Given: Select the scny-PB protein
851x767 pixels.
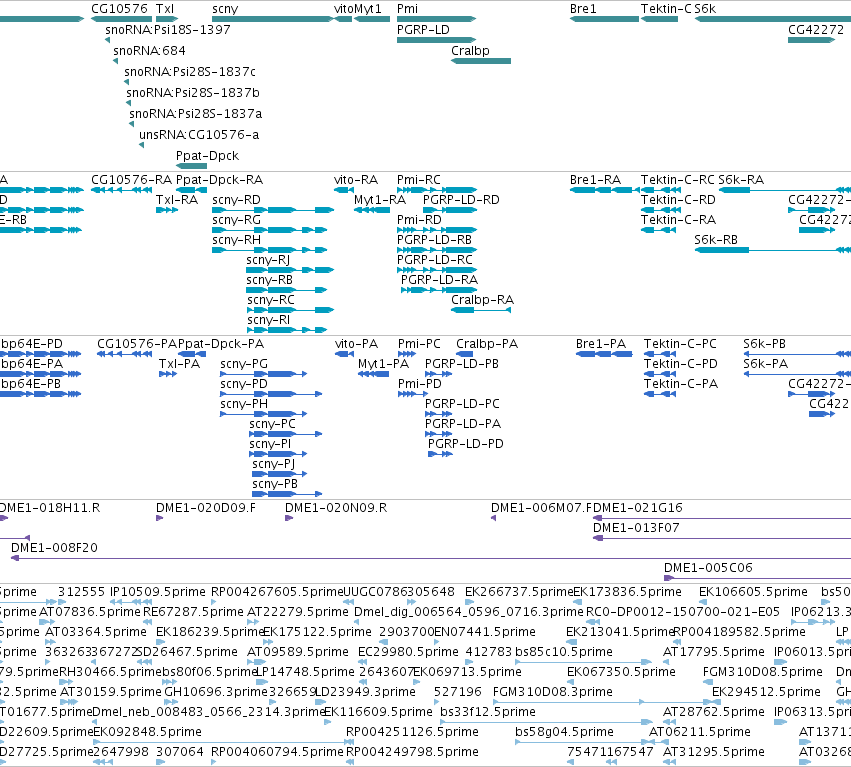Looking at the screenshot, I should [x=287, y=494].
